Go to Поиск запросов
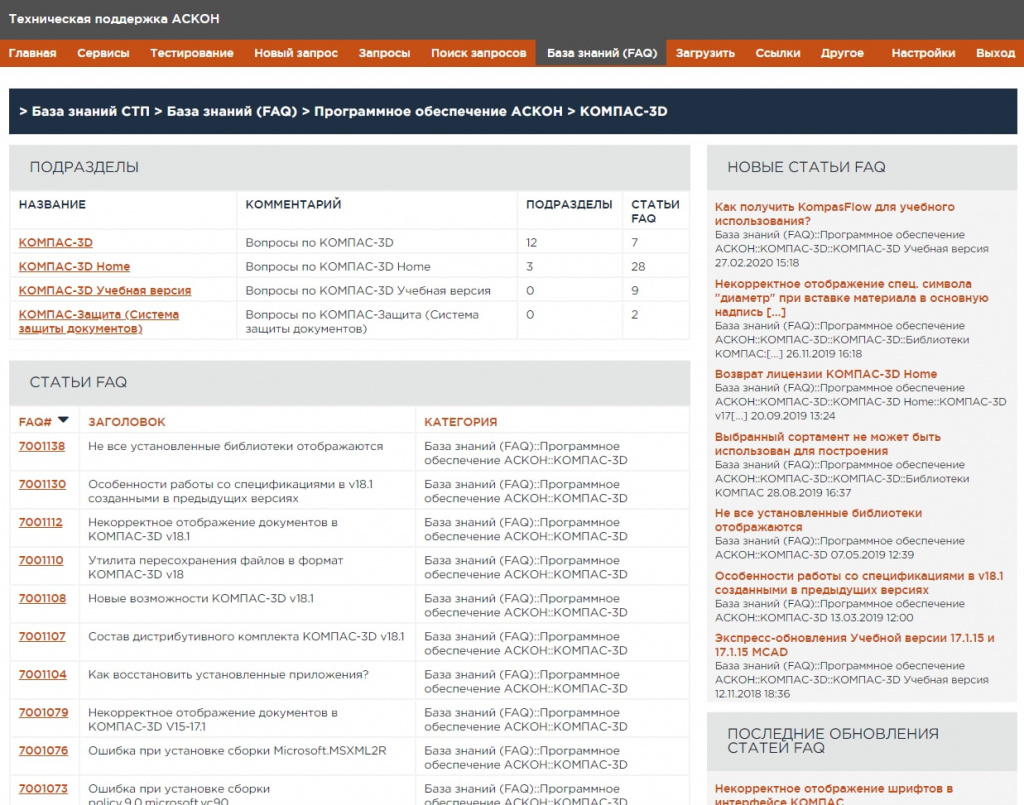Viewport: 1024px width, 805px height. click(478, 53)
